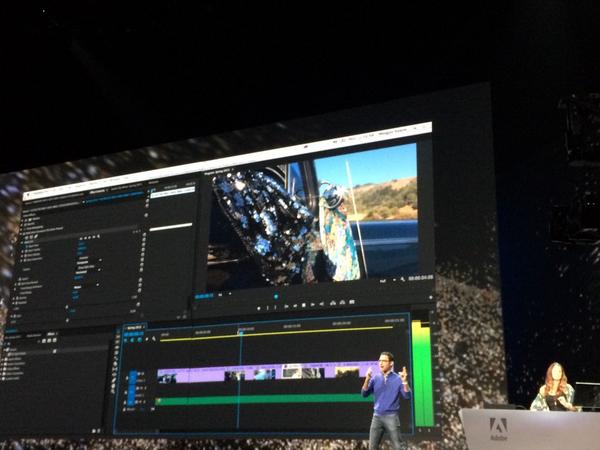
Task: Click the timeline playhead marker on ruler
Action: coord(241,333)
